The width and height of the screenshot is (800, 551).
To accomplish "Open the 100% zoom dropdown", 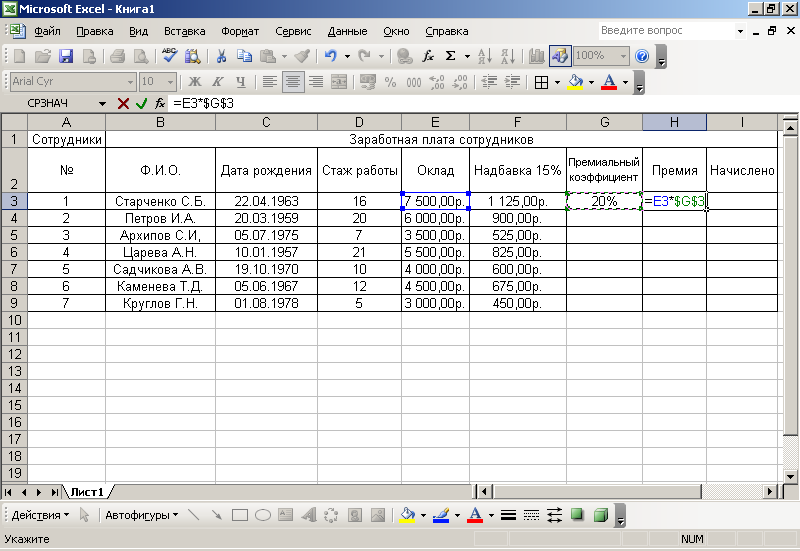I will (623, 56).
